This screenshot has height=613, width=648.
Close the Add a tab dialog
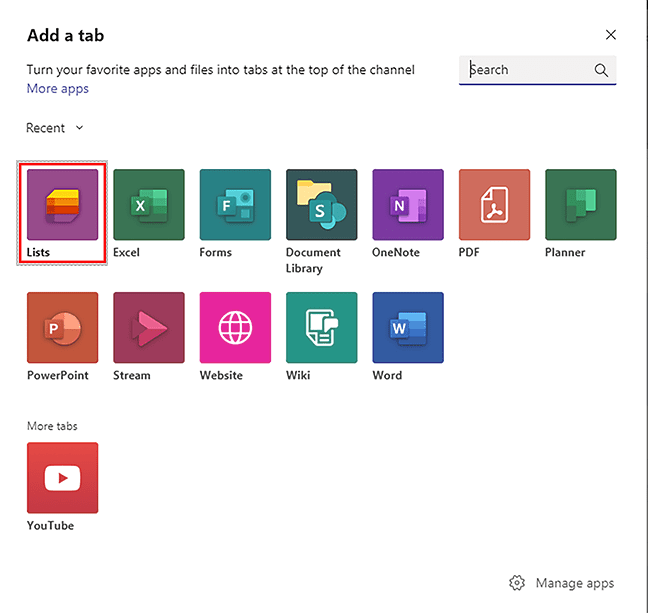pos(611,35)
